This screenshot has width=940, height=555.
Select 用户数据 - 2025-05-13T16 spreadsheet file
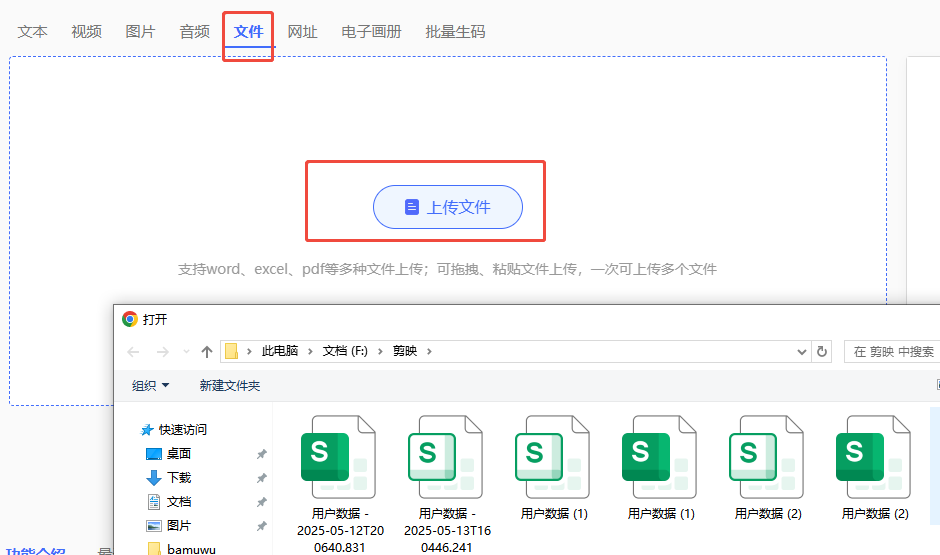click(445, 468)
